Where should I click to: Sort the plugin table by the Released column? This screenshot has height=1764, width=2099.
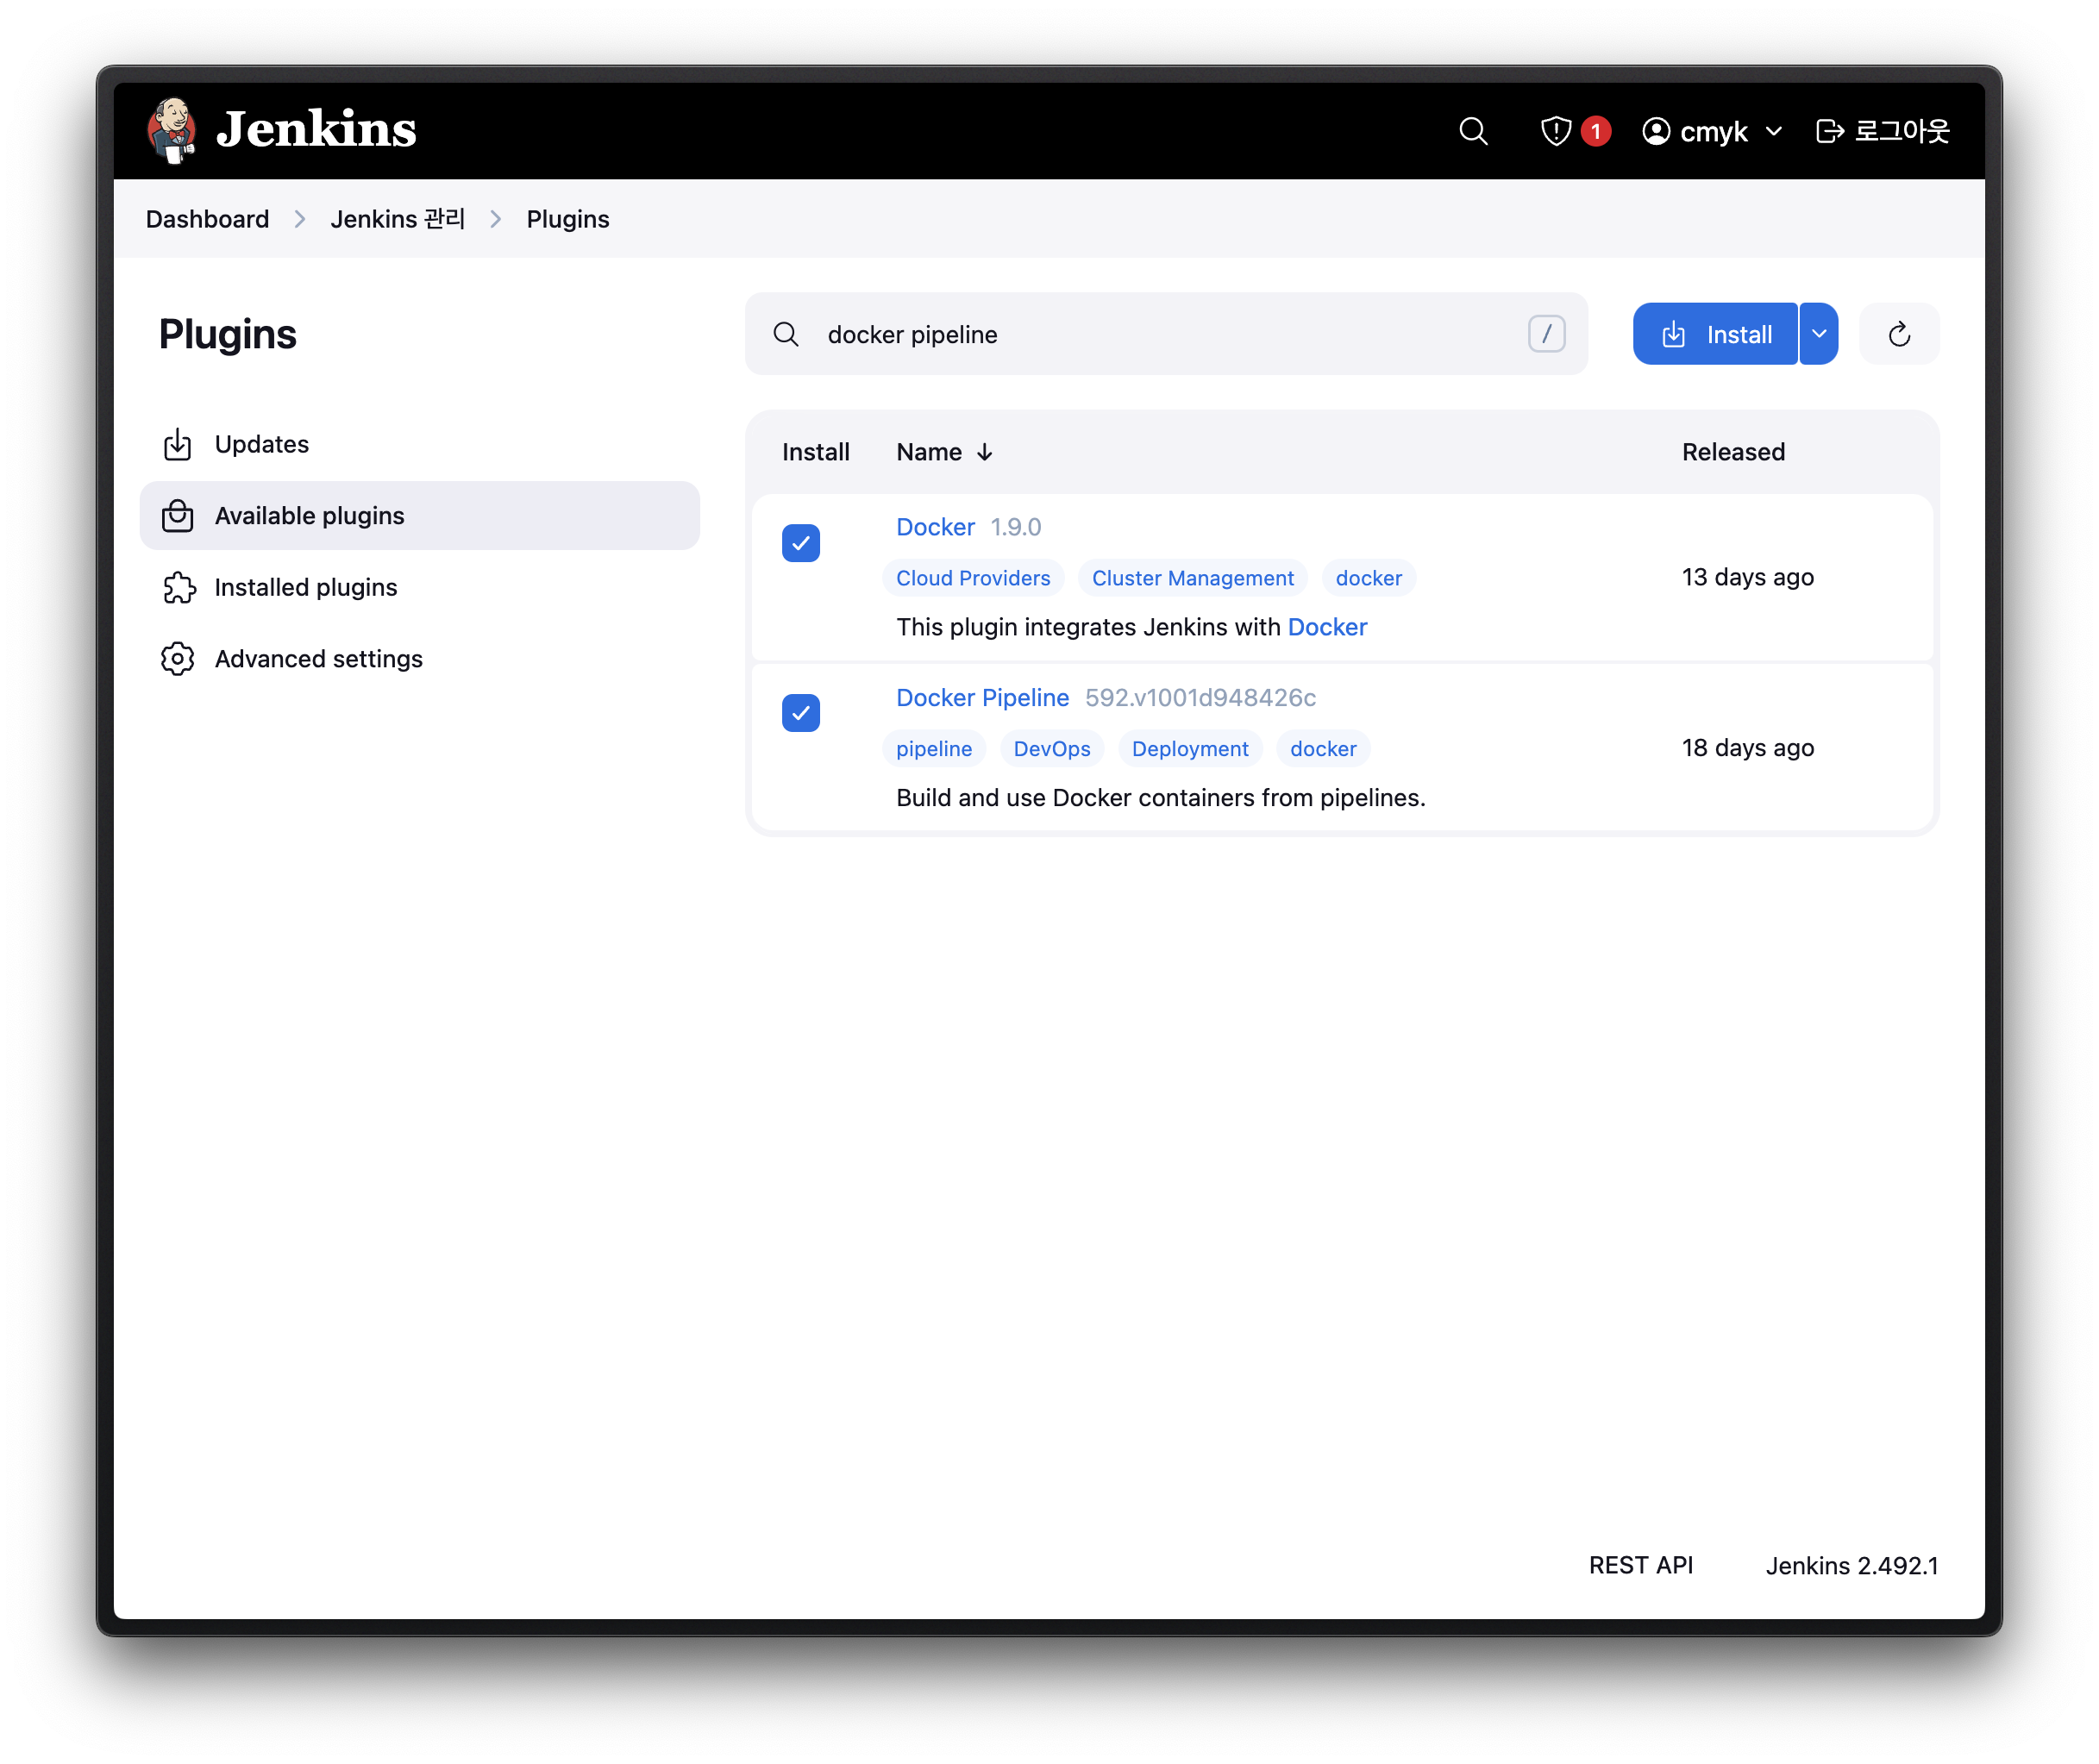pos(1733,452)
